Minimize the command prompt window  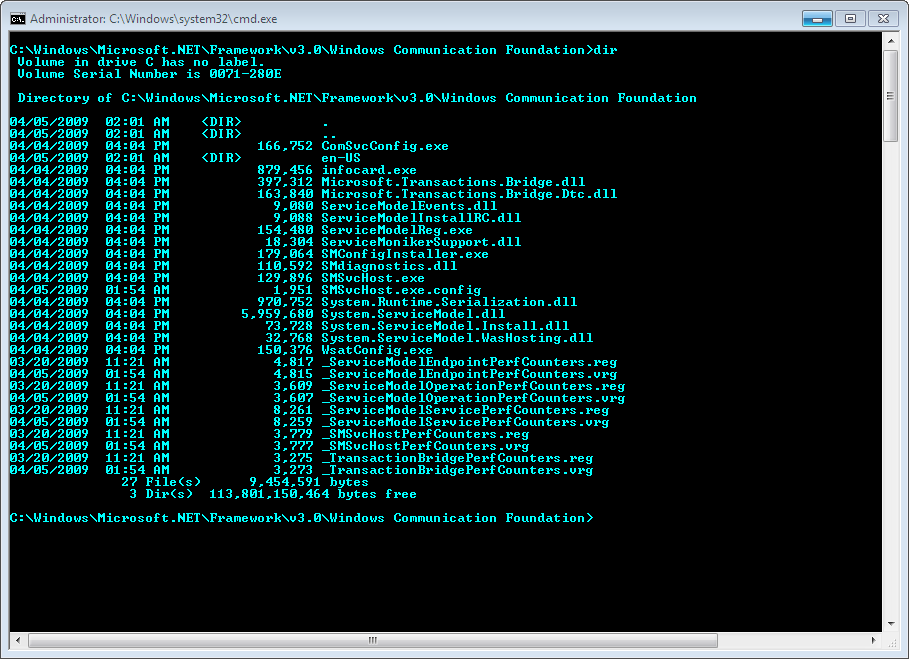coord(817,19)
